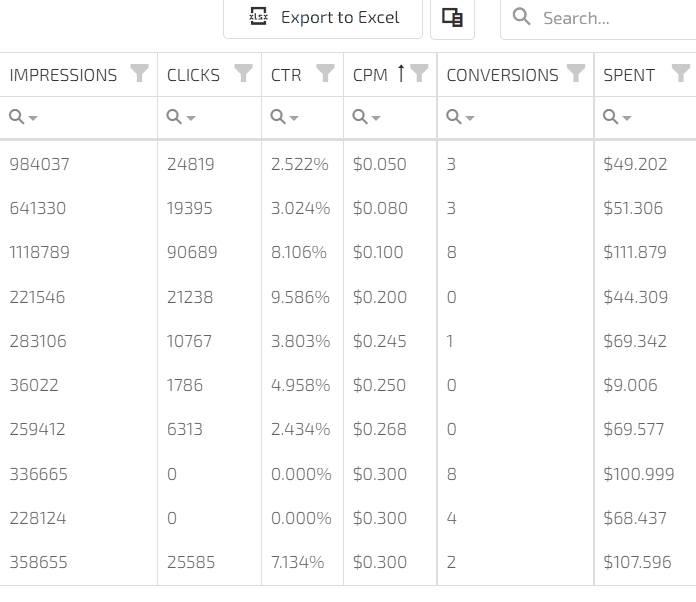Open filter icon for Impressions column
The height and width of the screenshot is (602, 696).
pyautogui.click(x=140, y=73)
